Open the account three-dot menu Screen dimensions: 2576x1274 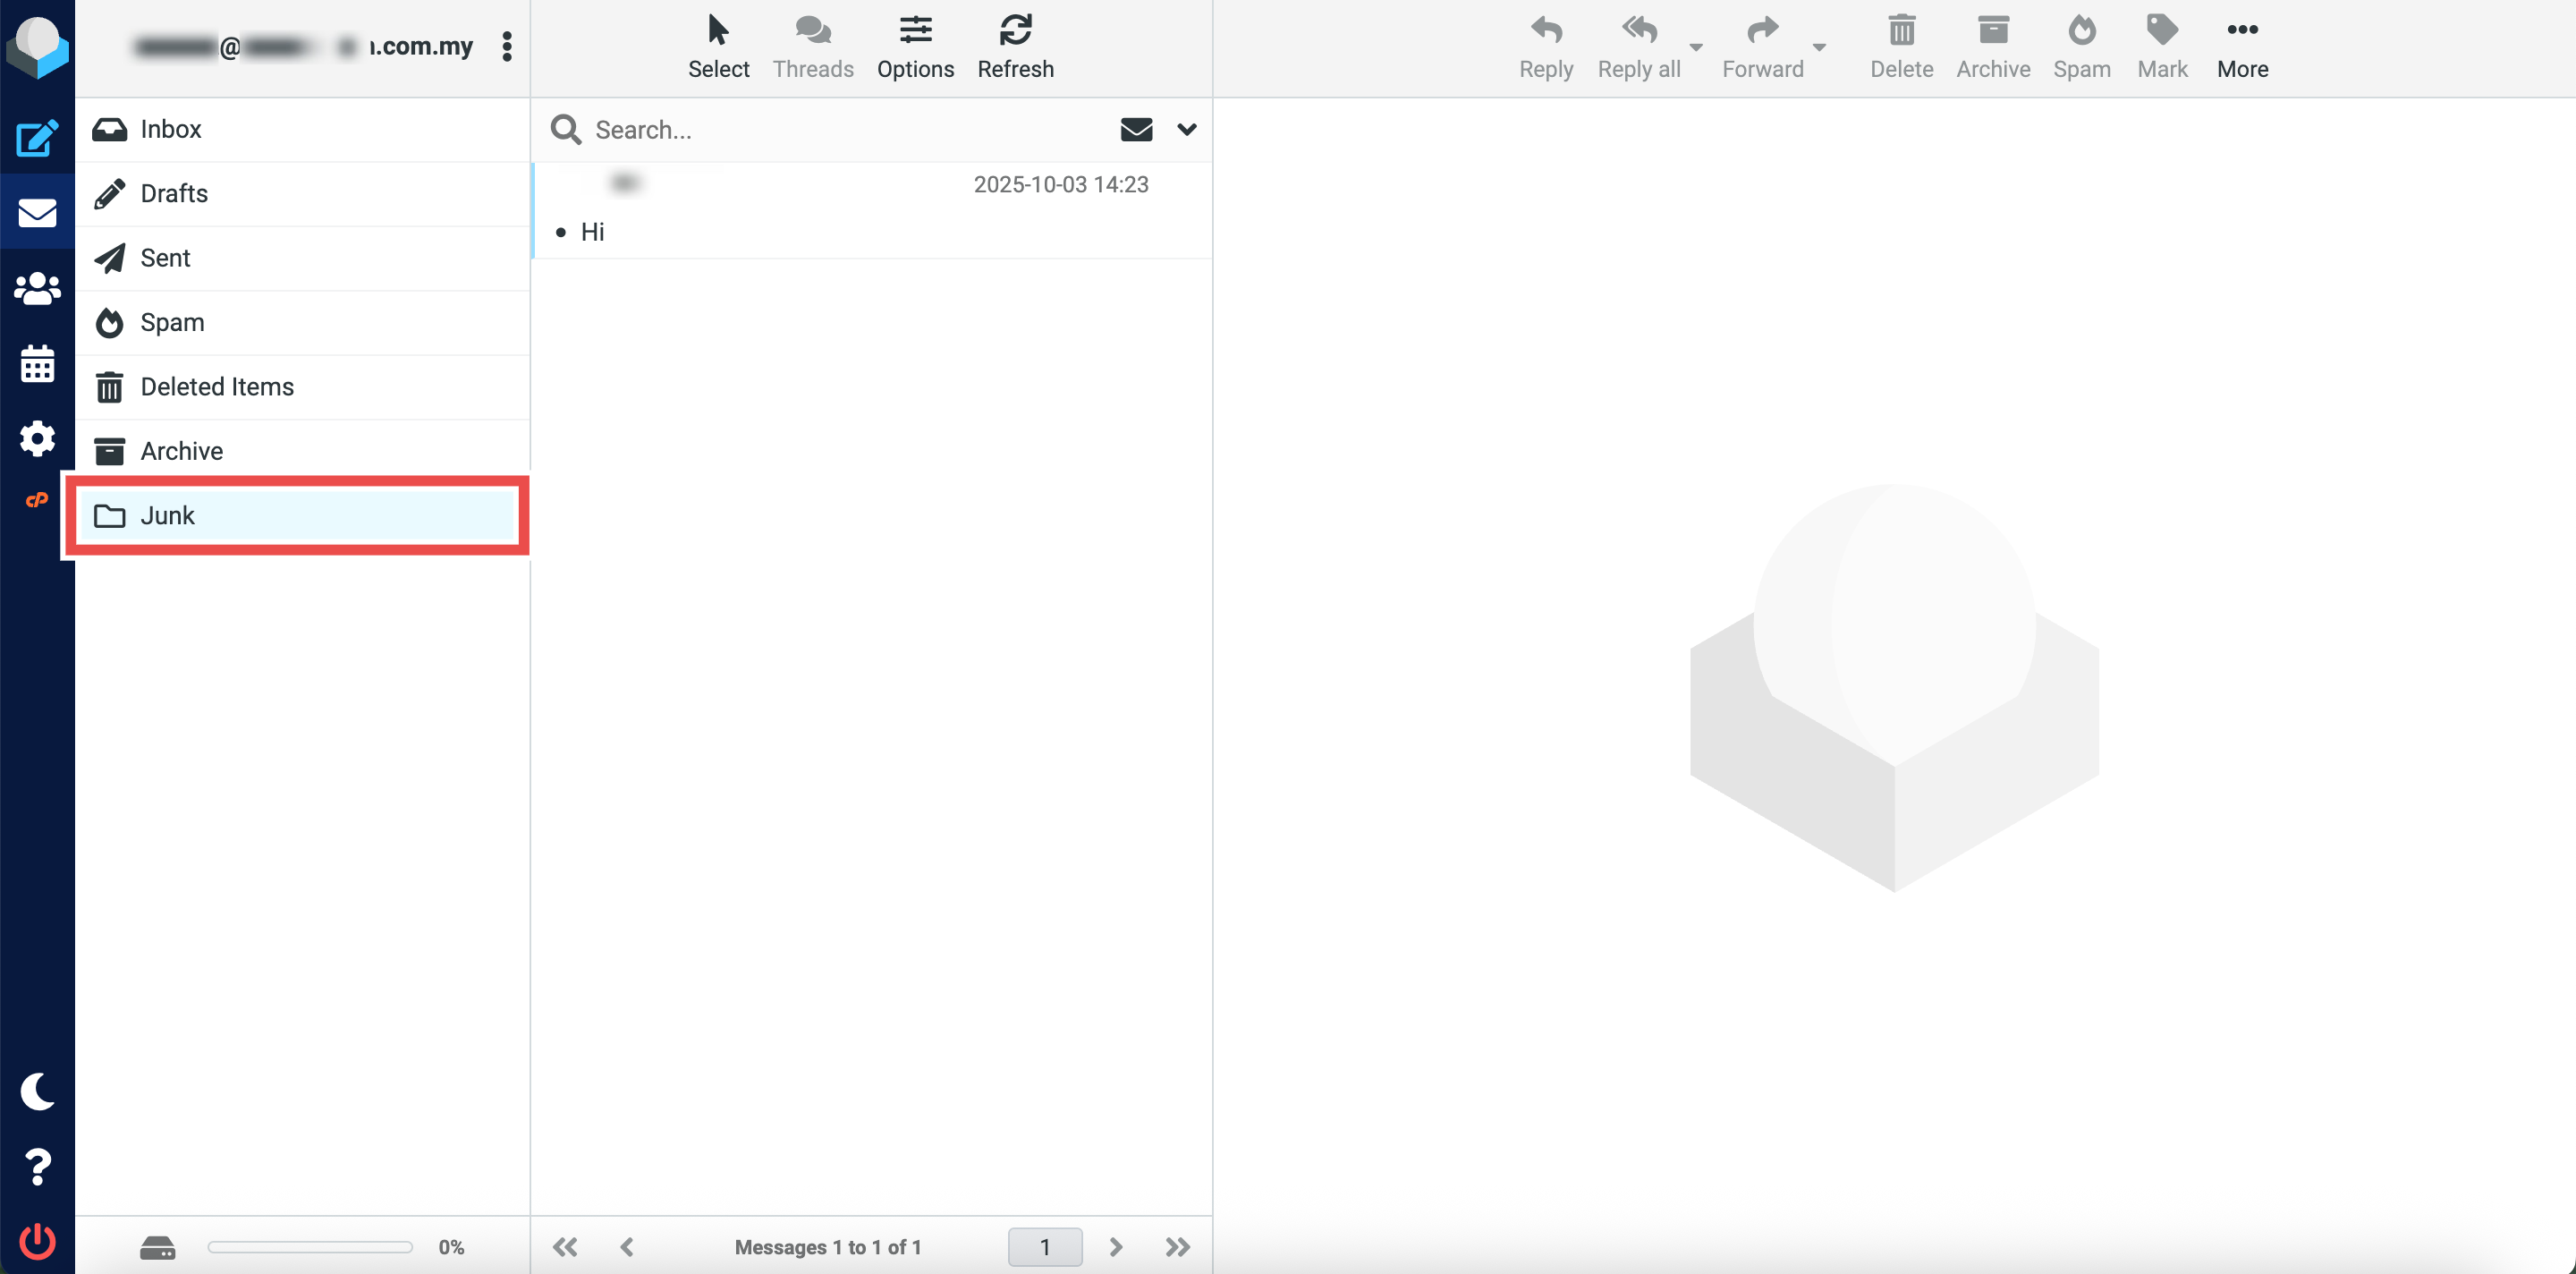(507, 46)
